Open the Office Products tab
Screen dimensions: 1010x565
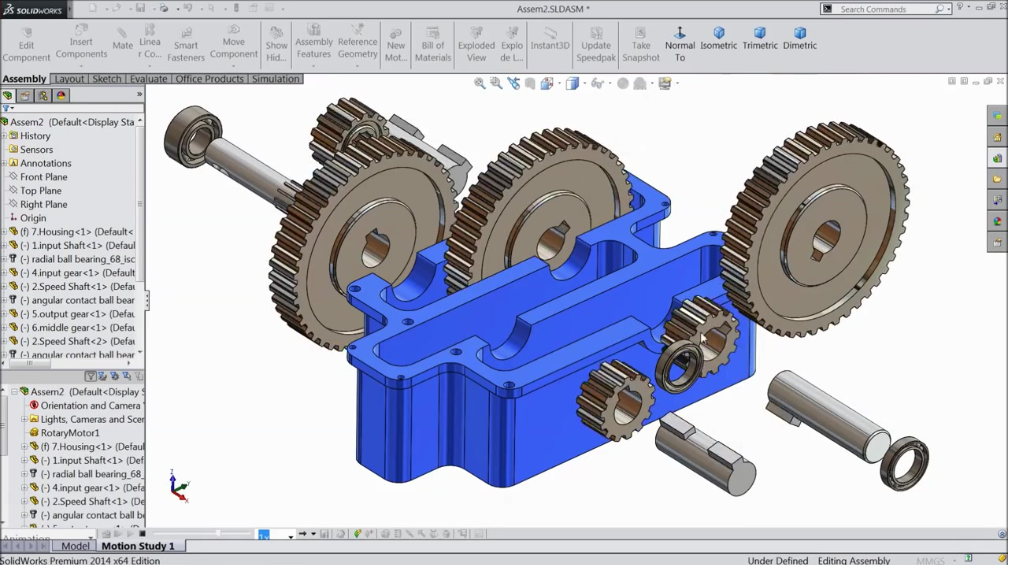209,79
